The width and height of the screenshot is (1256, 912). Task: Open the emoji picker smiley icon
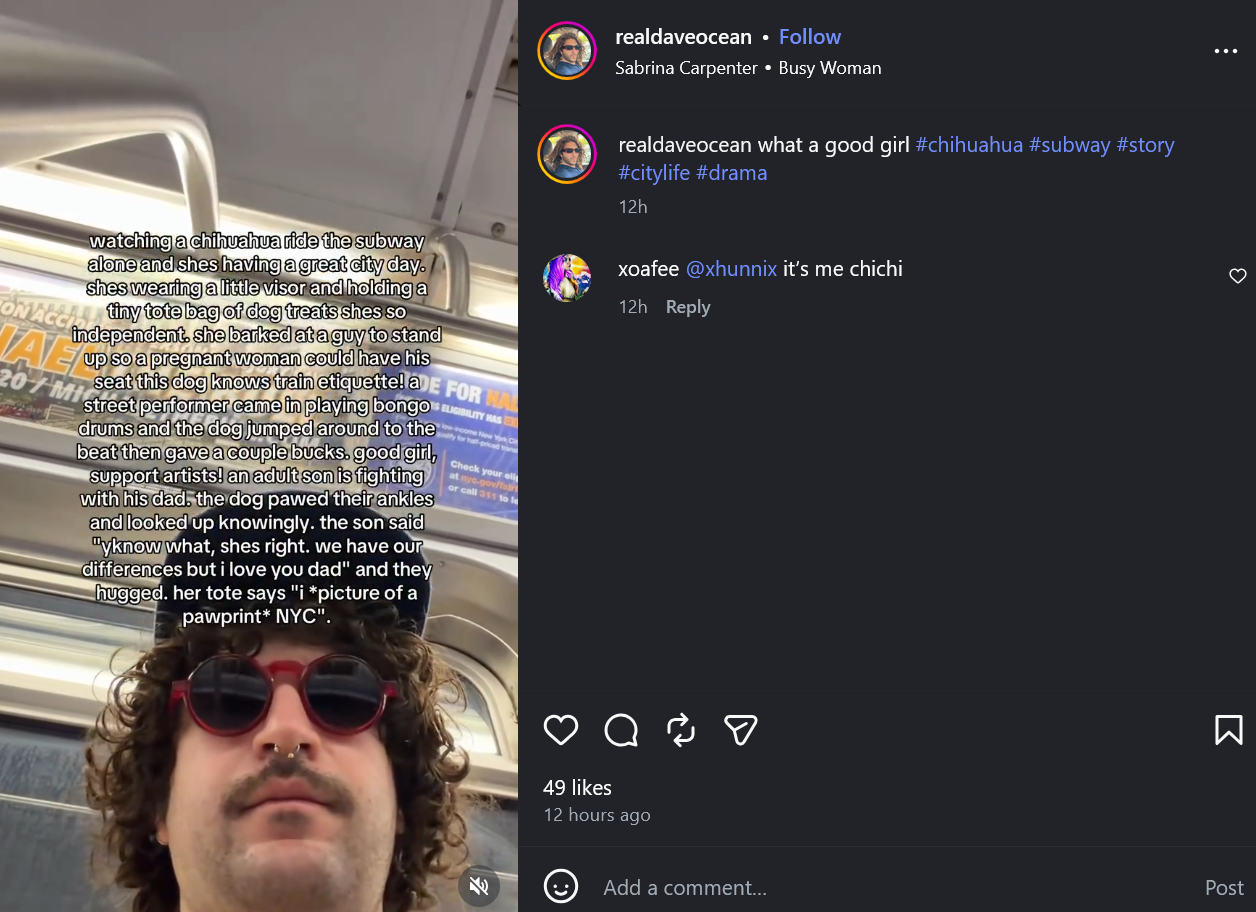click(561, 886)
